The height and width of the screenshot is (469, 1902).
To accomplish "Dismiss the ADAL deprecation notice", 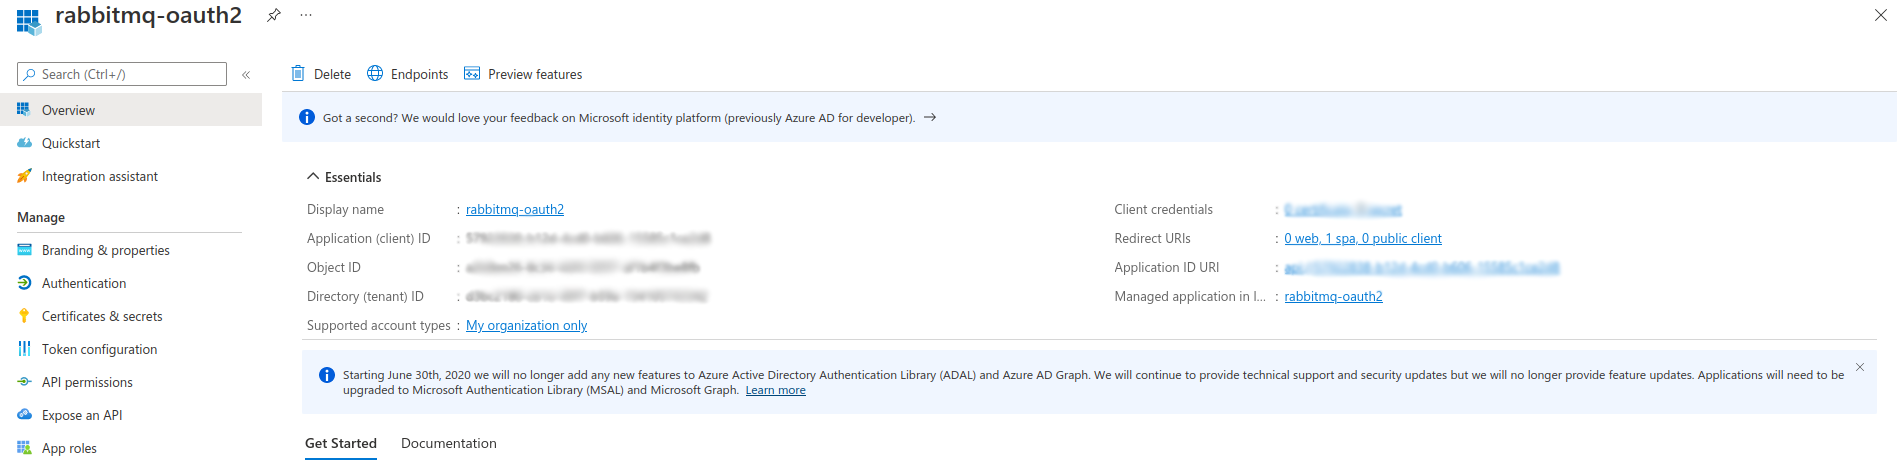I will (1859, 367).
